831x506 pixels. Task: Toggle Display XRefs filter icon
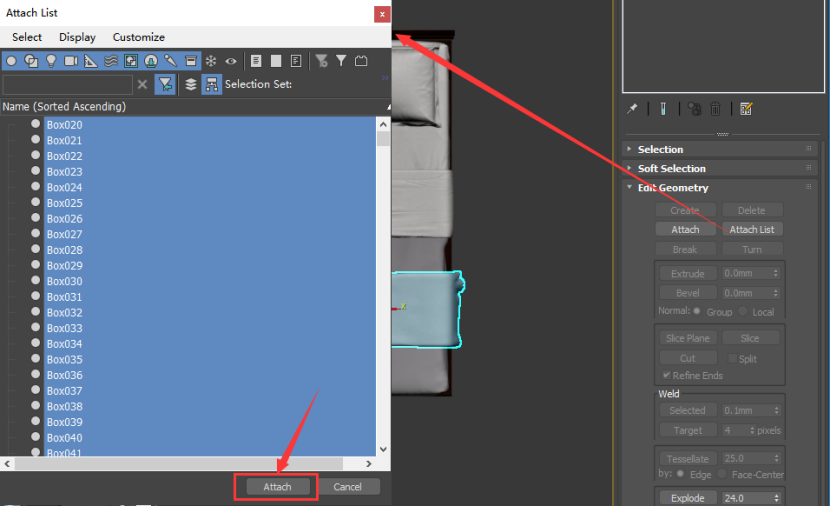point(151,61)
